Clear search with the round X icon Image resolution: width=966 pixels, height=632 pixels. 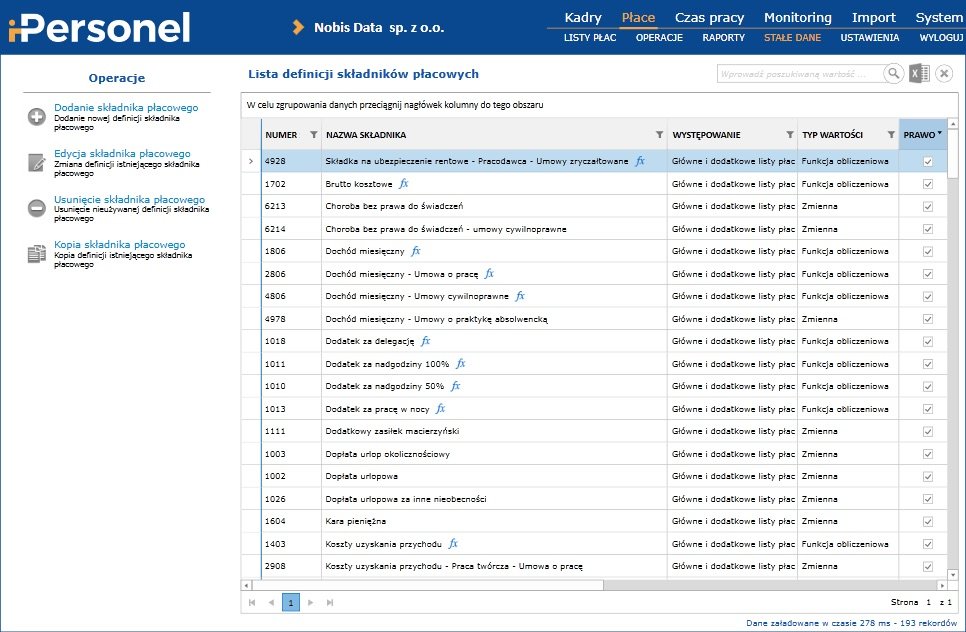click(944, 74)
